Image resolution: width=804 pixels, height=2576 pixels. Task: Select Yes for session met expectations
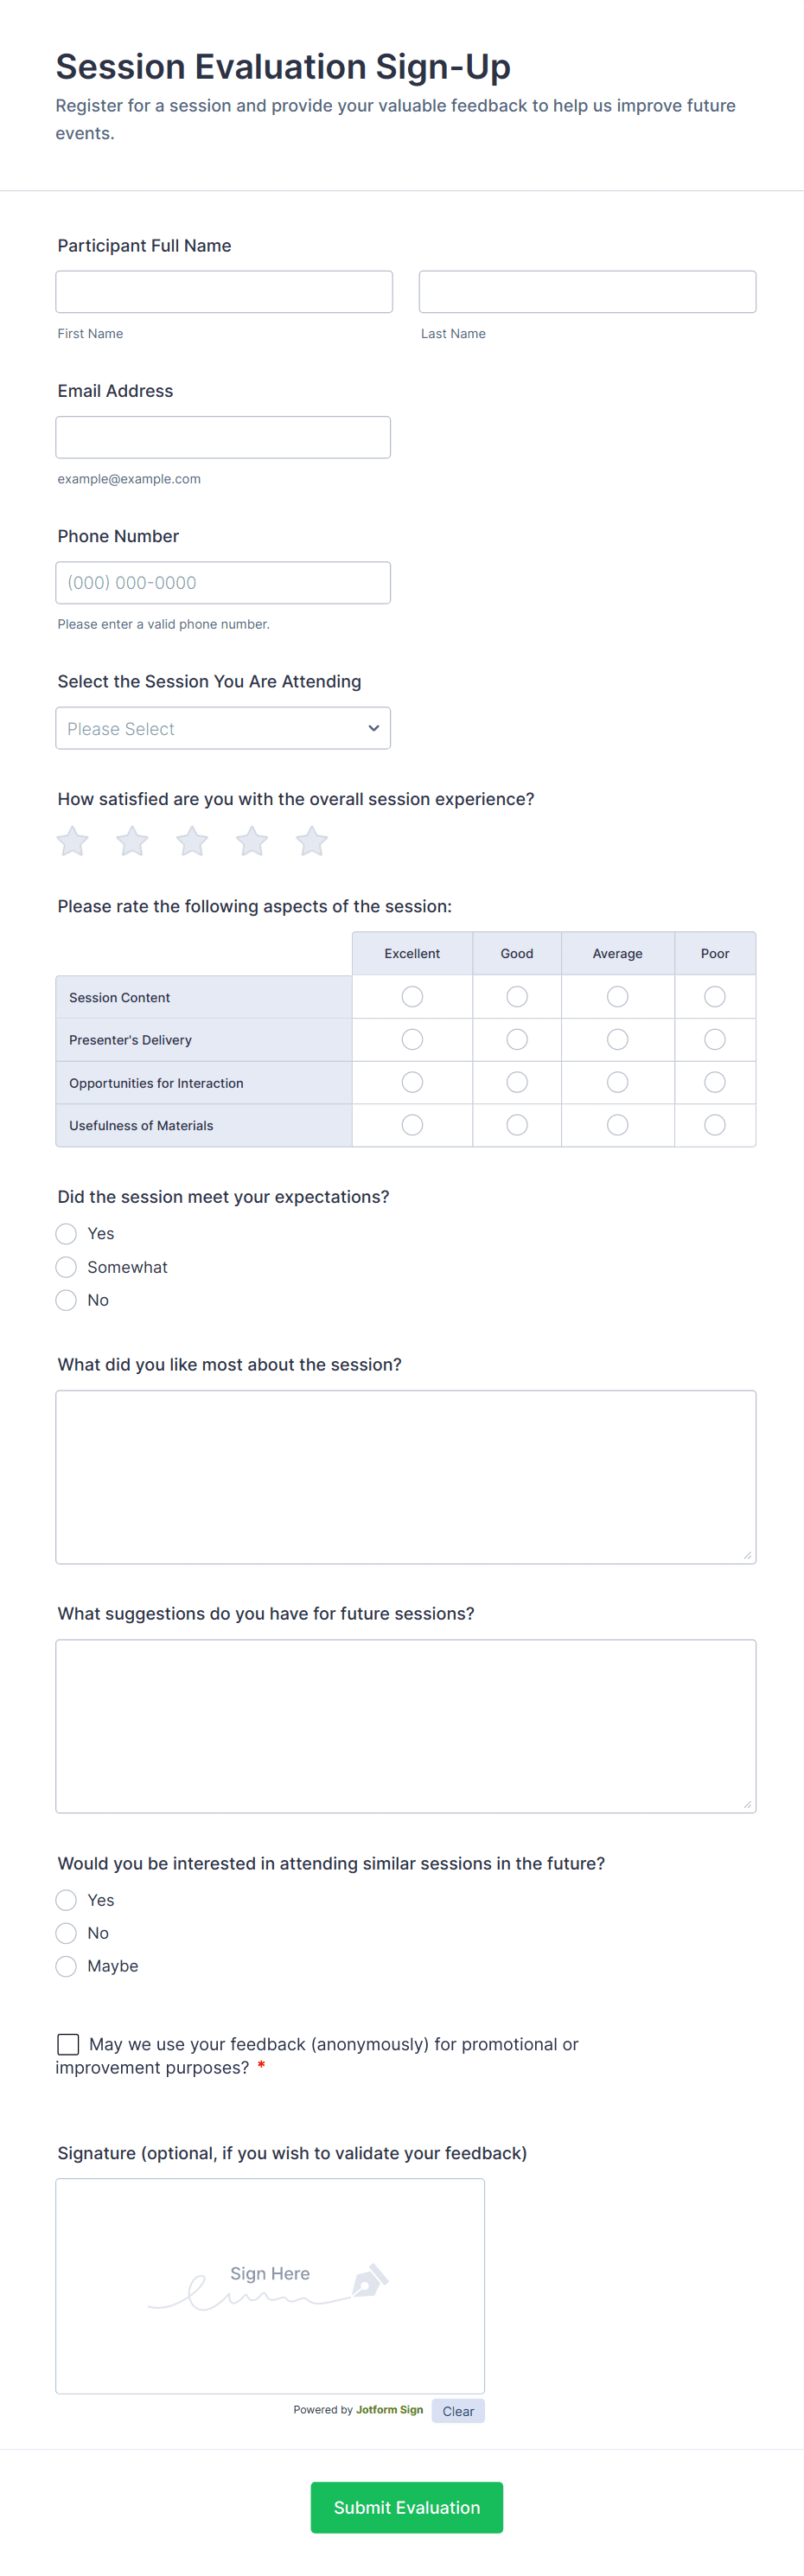point(67,1233)
